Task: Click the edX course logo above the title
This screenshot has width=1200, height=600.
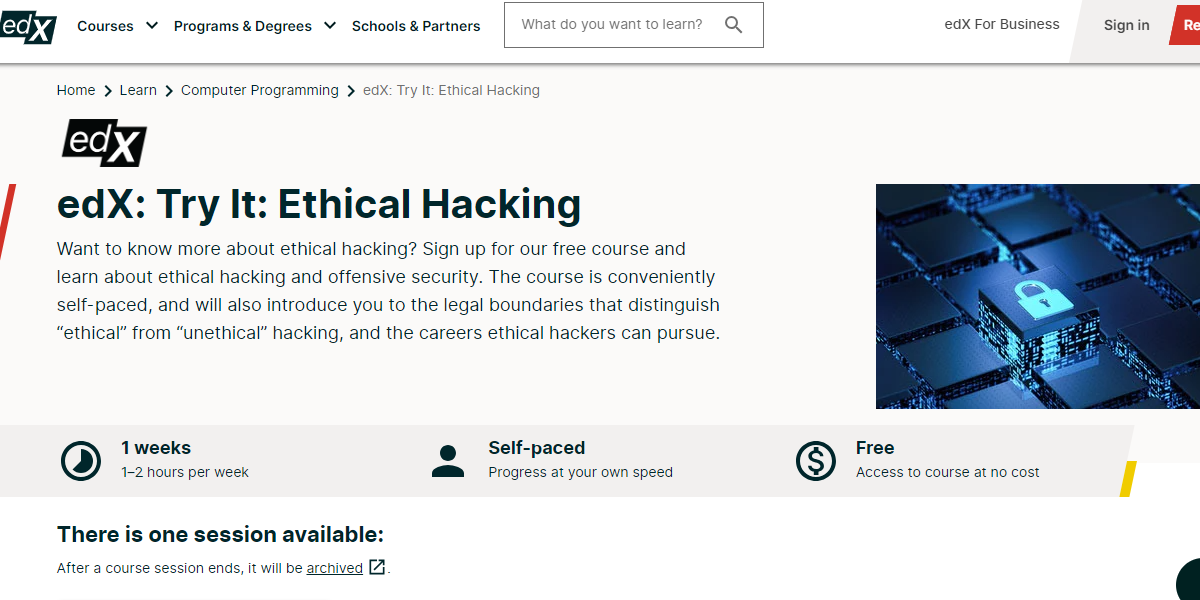Action: (103, 142)
